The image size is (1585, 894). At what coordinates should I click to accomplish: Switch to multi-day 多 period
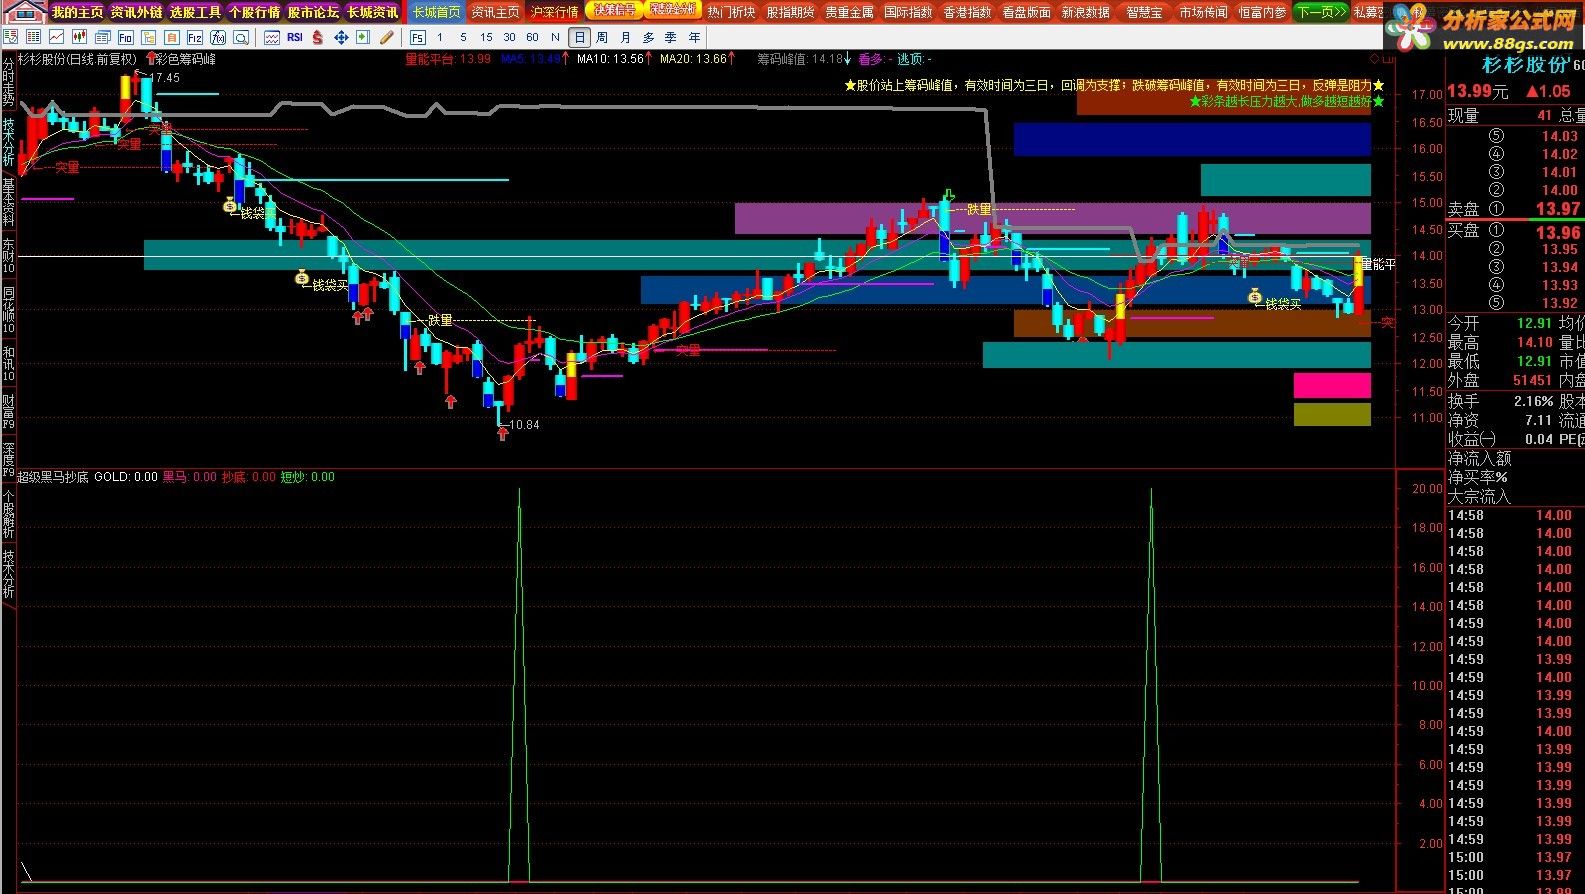point(648,37)
